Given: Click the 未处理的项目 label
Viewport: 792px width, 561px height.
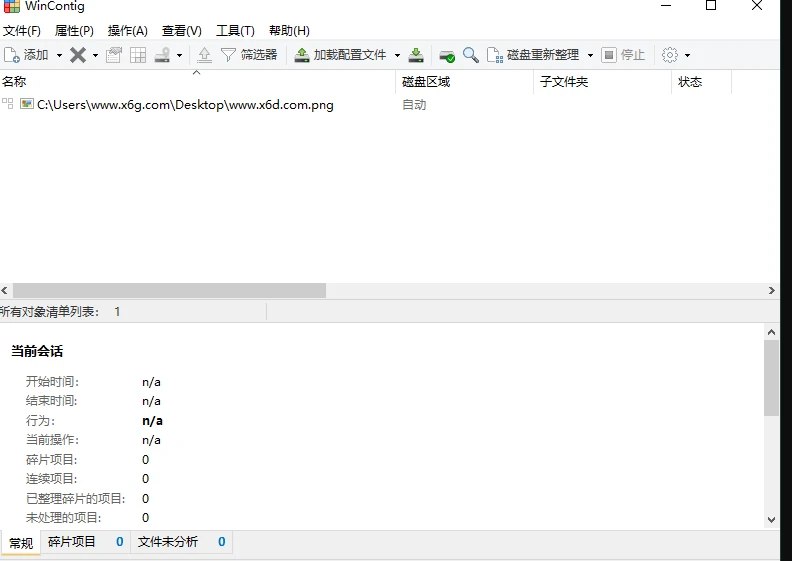Looking at the screenshot, I should (64, 518).
